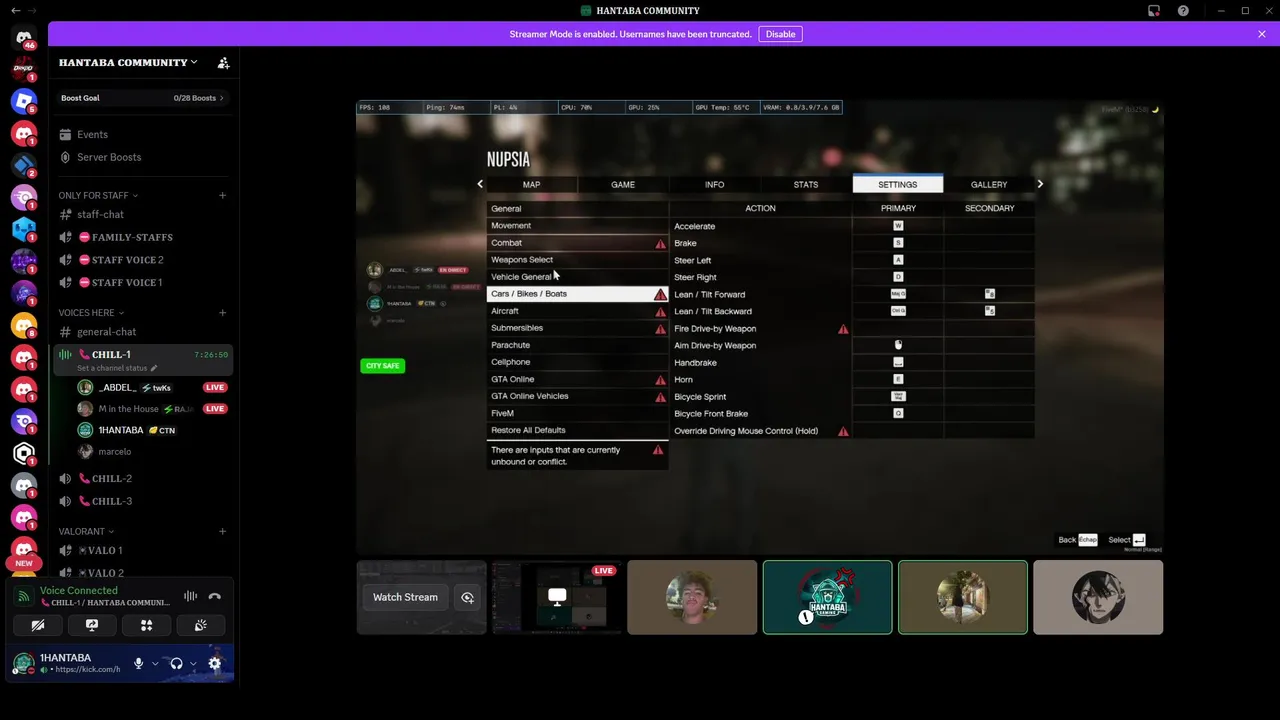Go back with the title bar arrow

point(15,11)
